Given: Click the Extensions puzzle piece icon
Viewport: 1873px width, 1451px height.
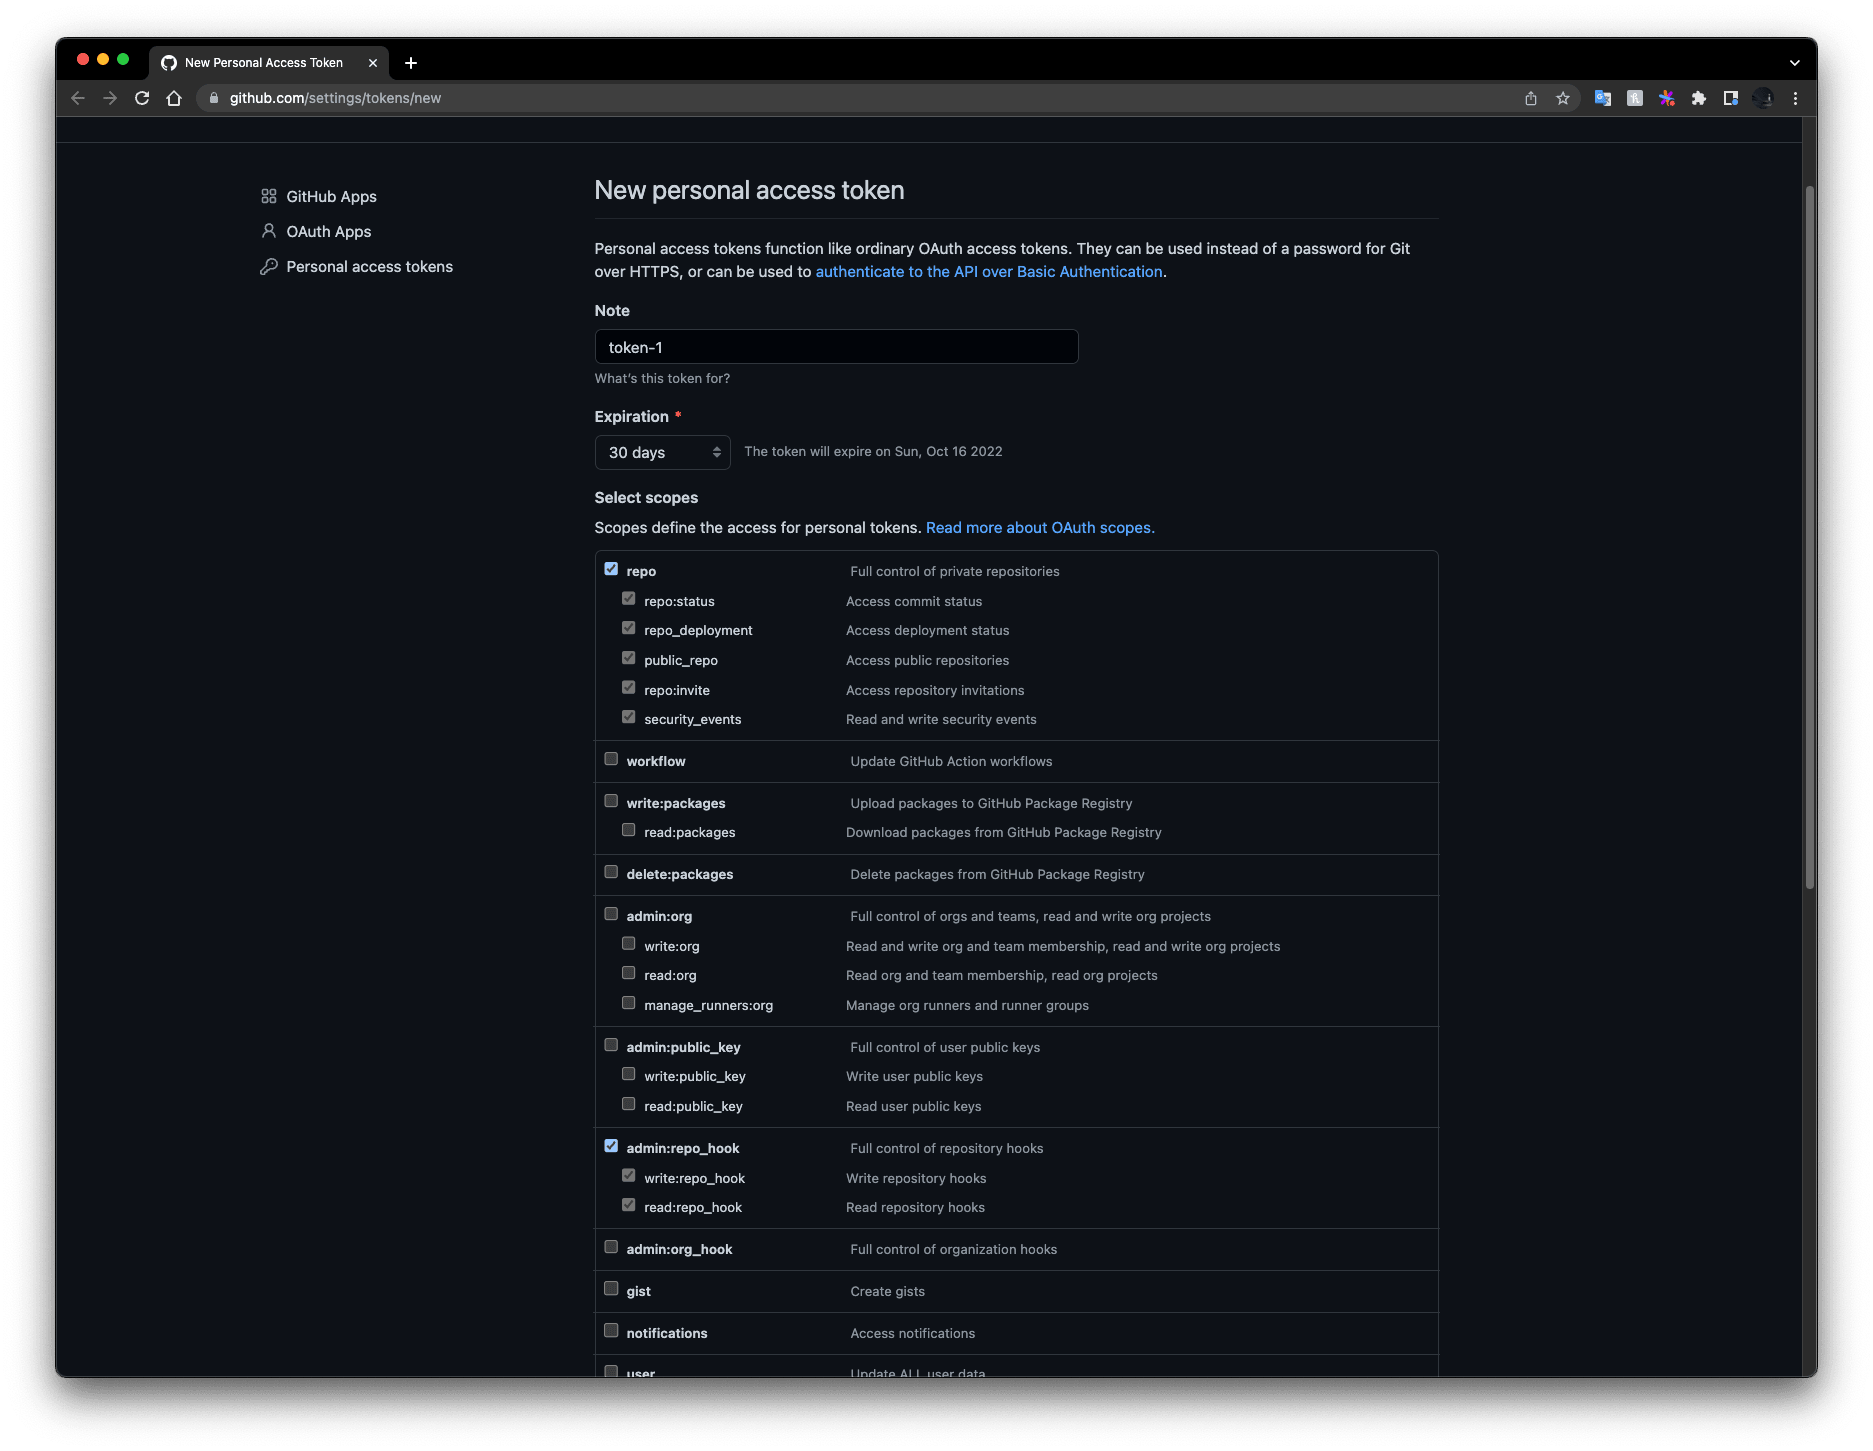Looking at the screenshot, I should point(1699,97).
